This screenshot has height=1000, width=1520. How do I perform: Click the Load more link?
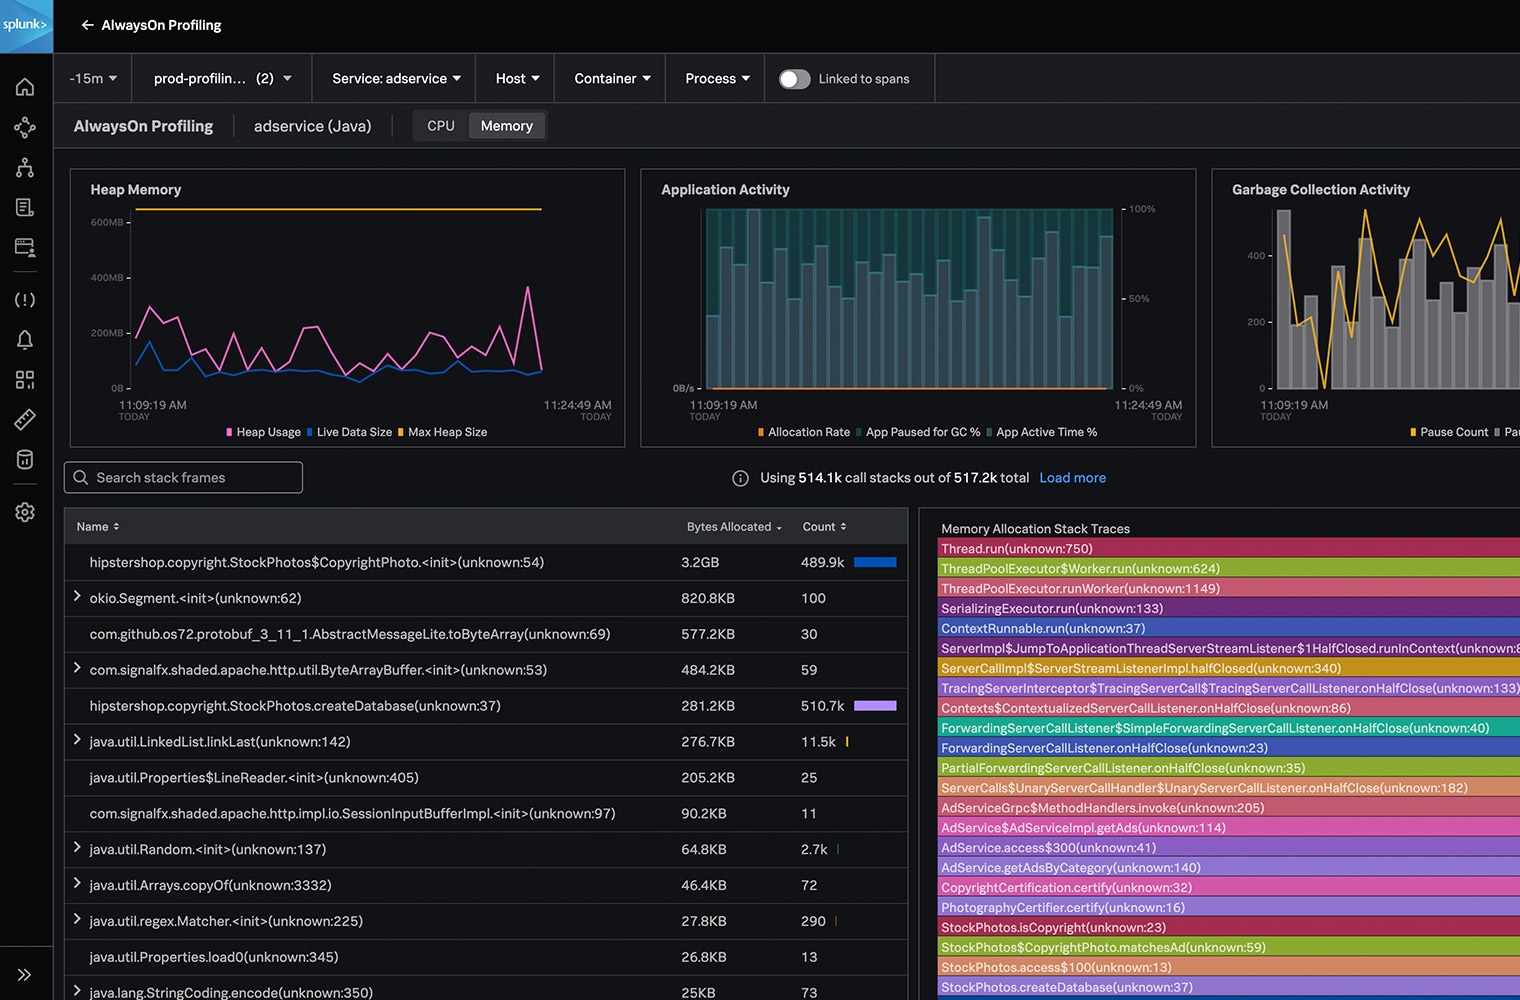point(1072,478)
